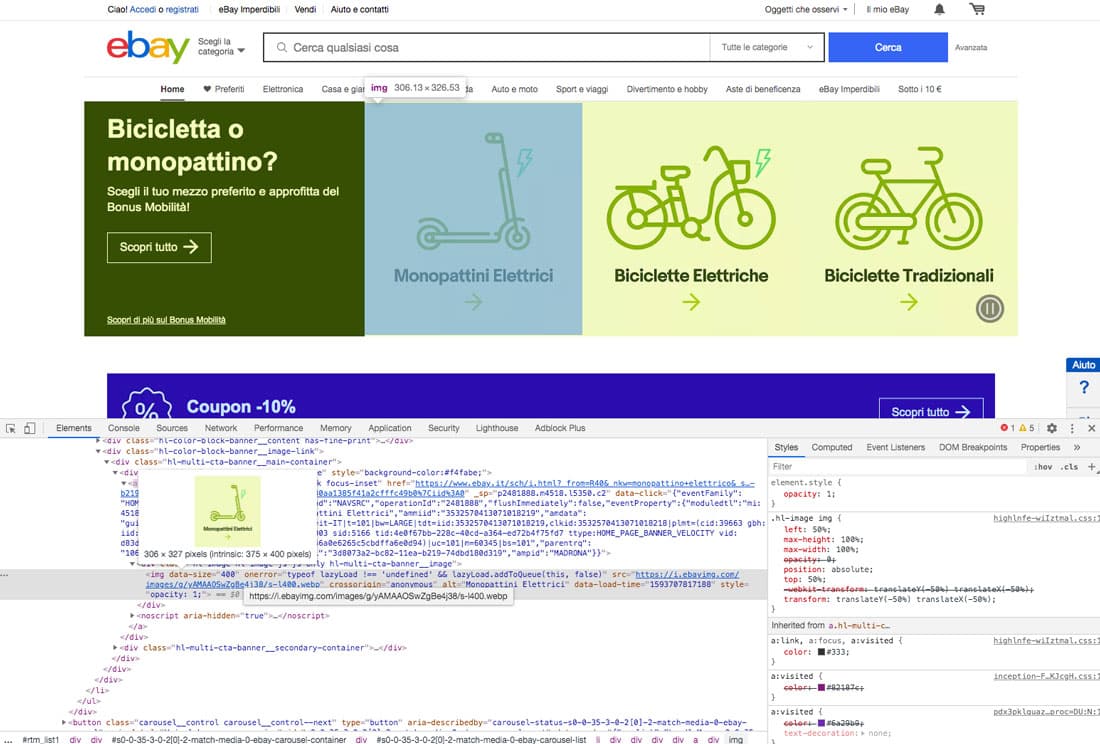Show more Styles sidebar tabs with double chevron
Image resolution: width=1100 pixels, height=744 pixels.
pos(1077,447)
